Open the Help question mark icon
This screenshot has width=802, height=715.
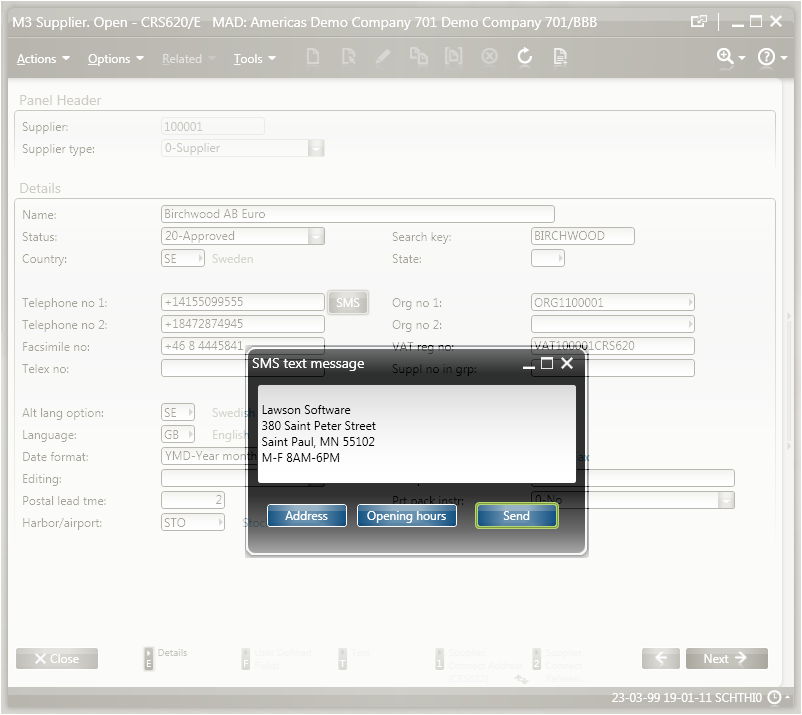[x=767, y=58]
